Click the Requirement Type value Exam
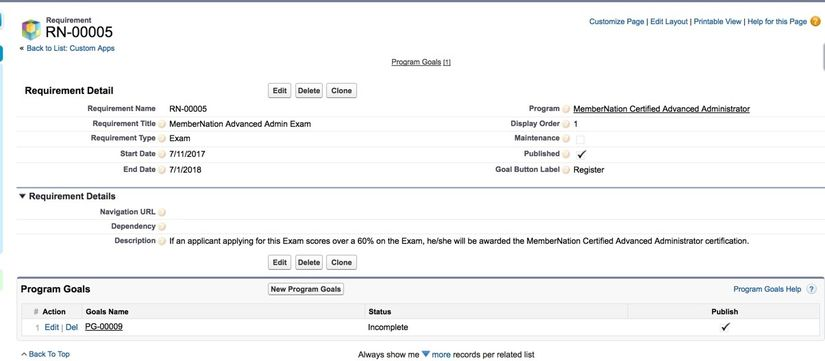 click(180, 138)
